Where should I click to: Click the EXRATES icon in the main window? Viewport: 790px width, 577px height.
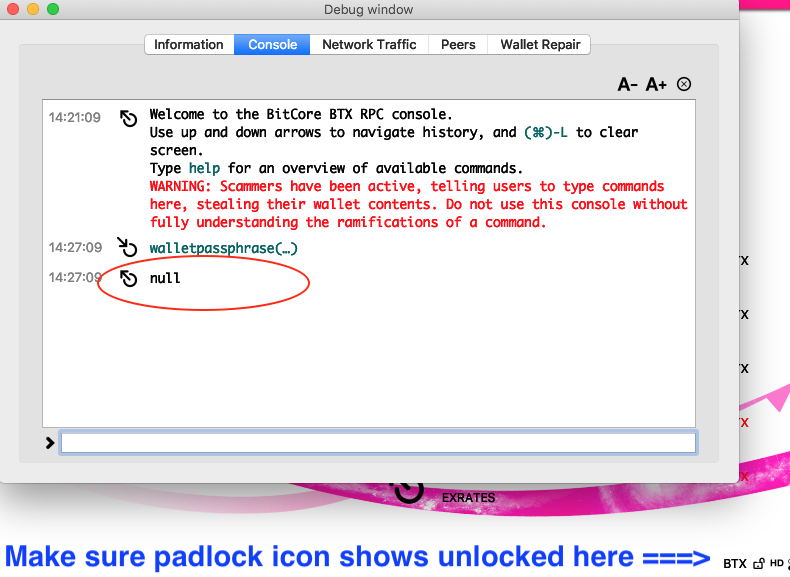(408, 492)
